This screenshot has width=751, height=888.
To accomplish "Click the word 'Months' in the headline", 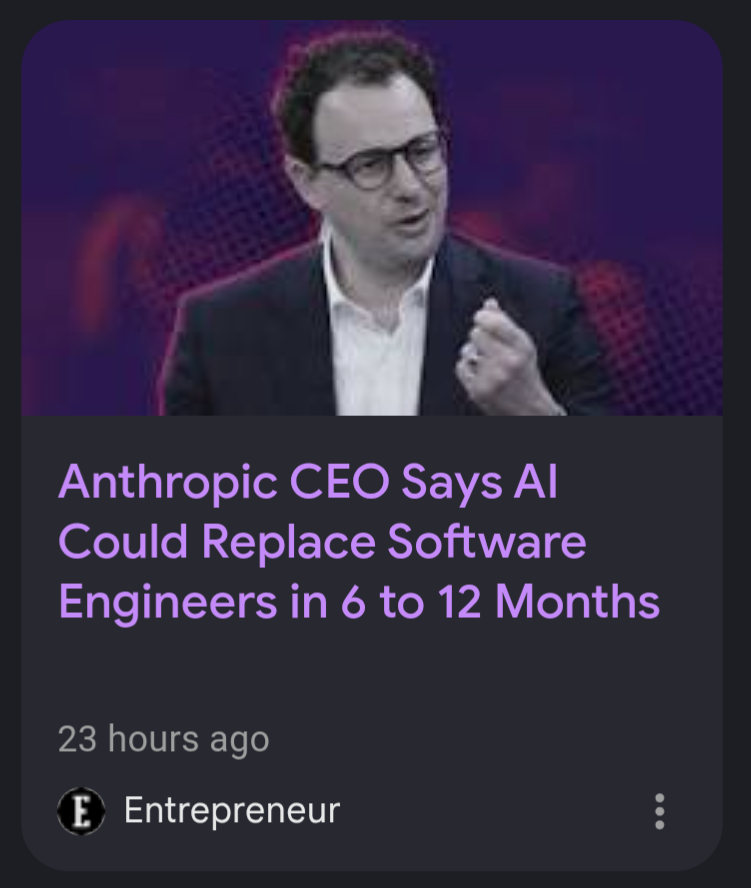I will (578, 601).
